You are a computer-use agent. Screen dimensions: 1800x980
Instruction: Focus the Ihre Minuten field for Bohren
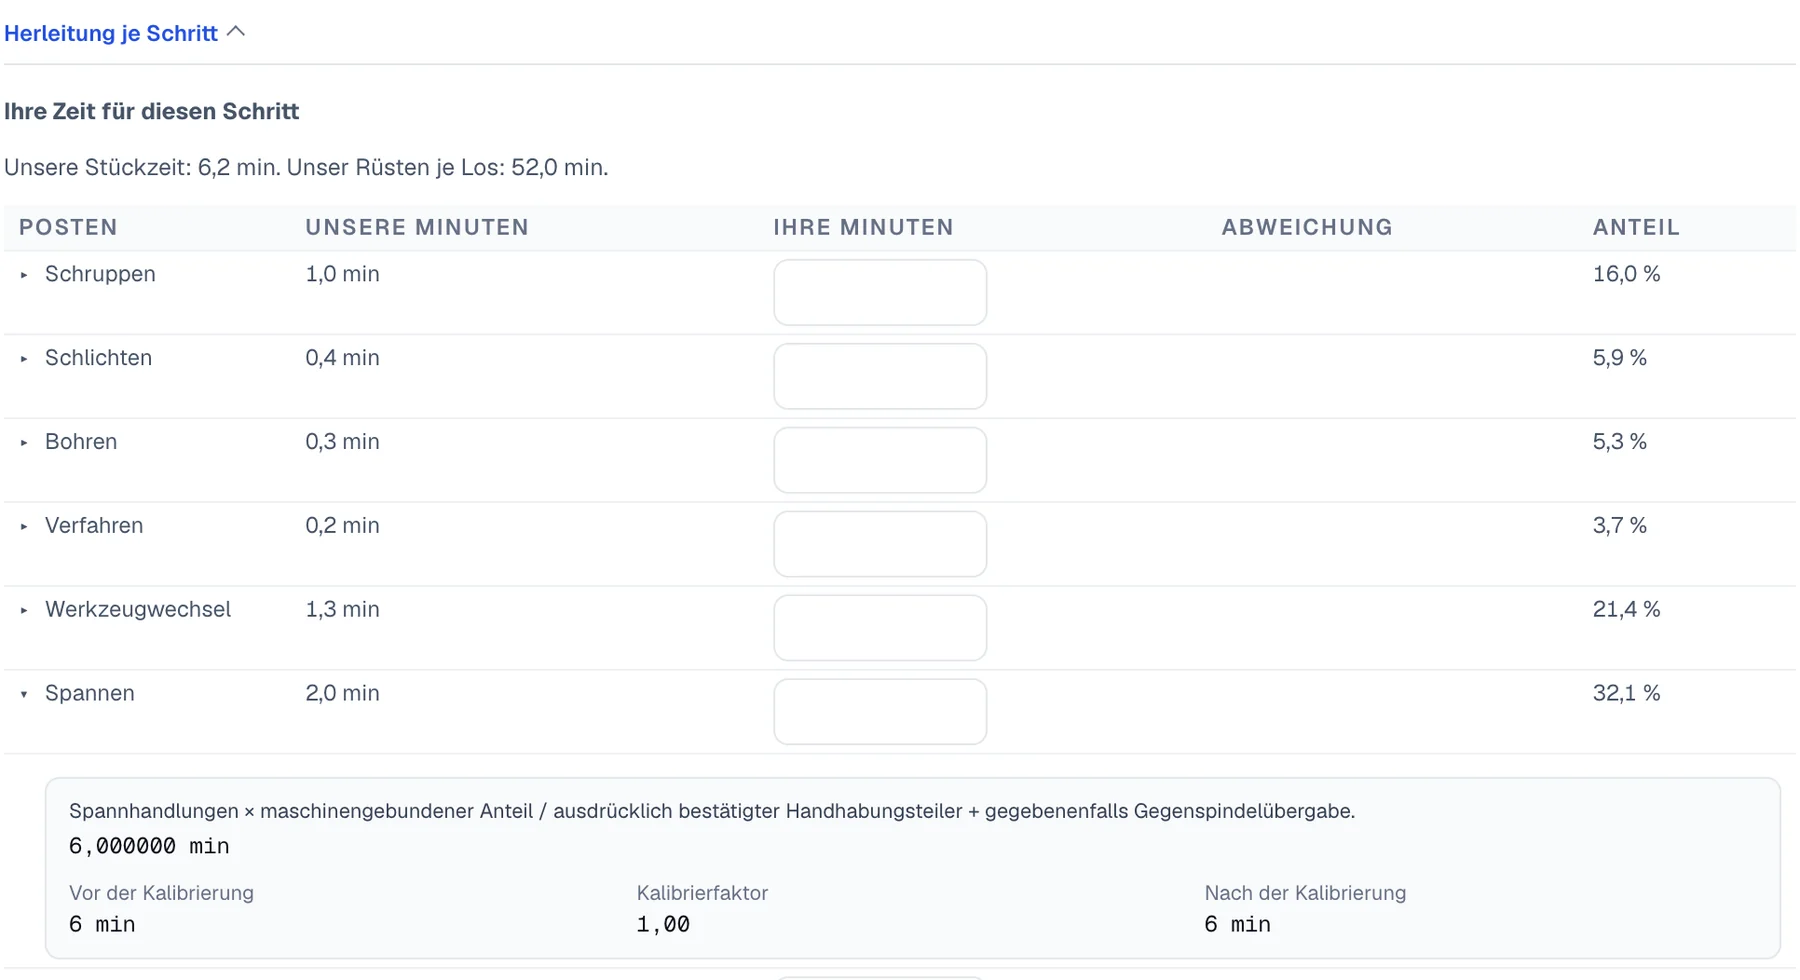pos(880,460)
